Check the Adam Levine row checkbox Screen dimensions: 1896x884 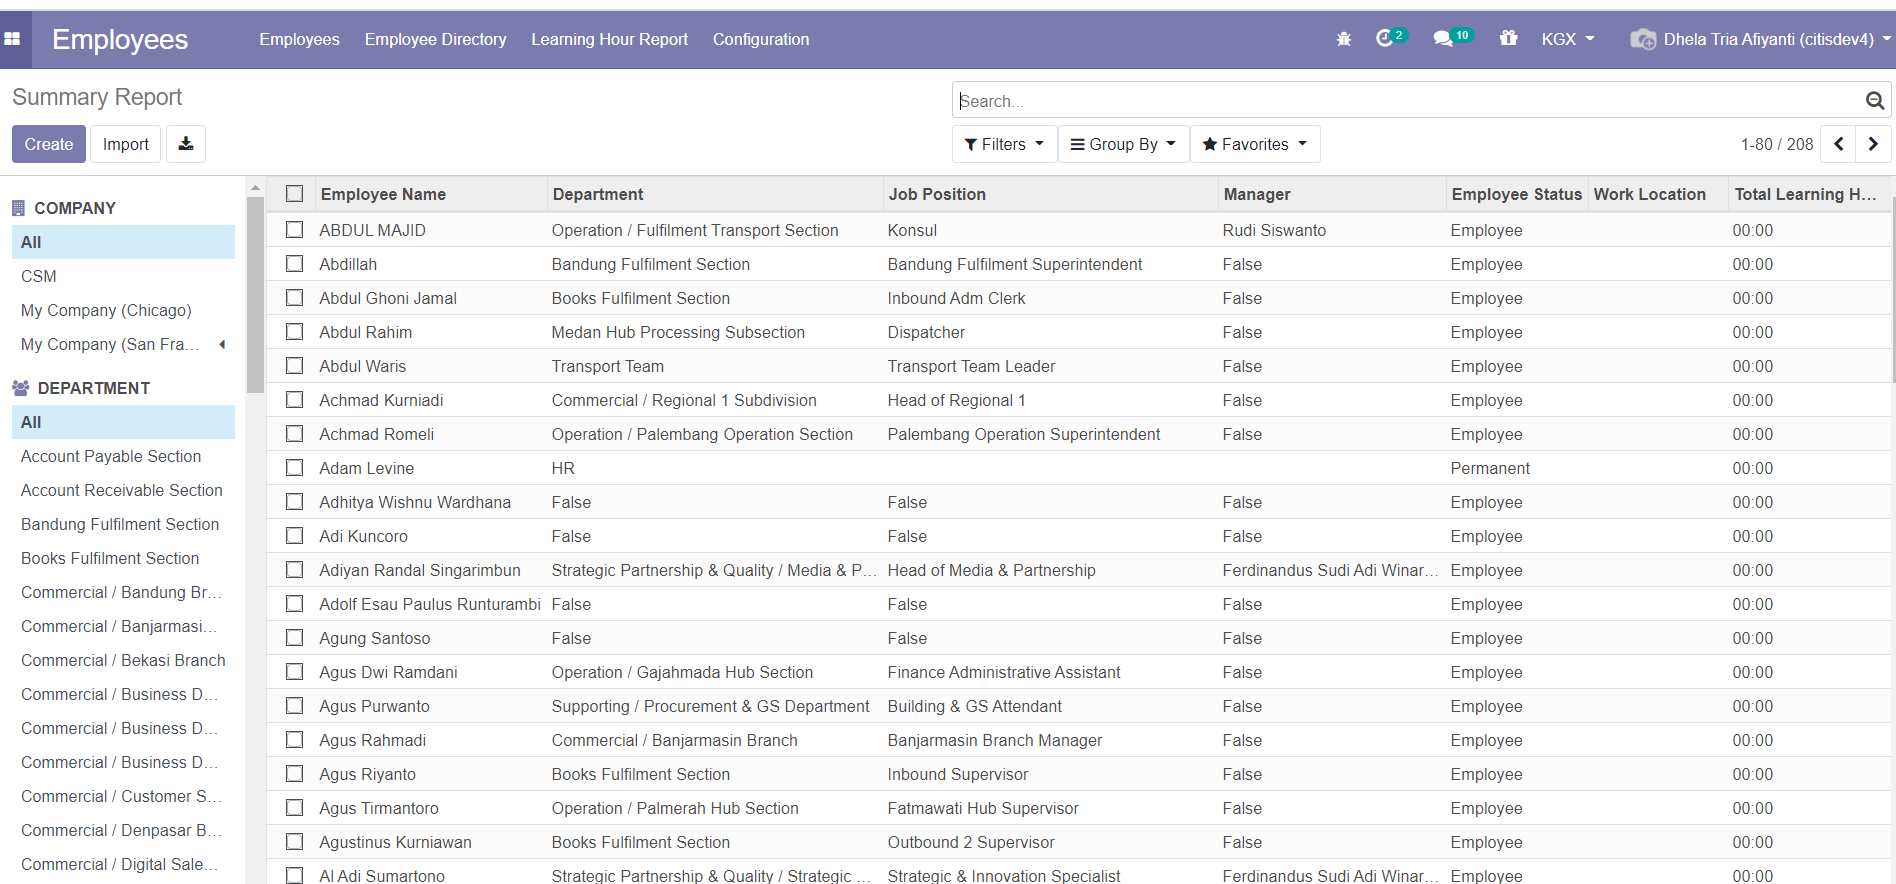(294, 467)
